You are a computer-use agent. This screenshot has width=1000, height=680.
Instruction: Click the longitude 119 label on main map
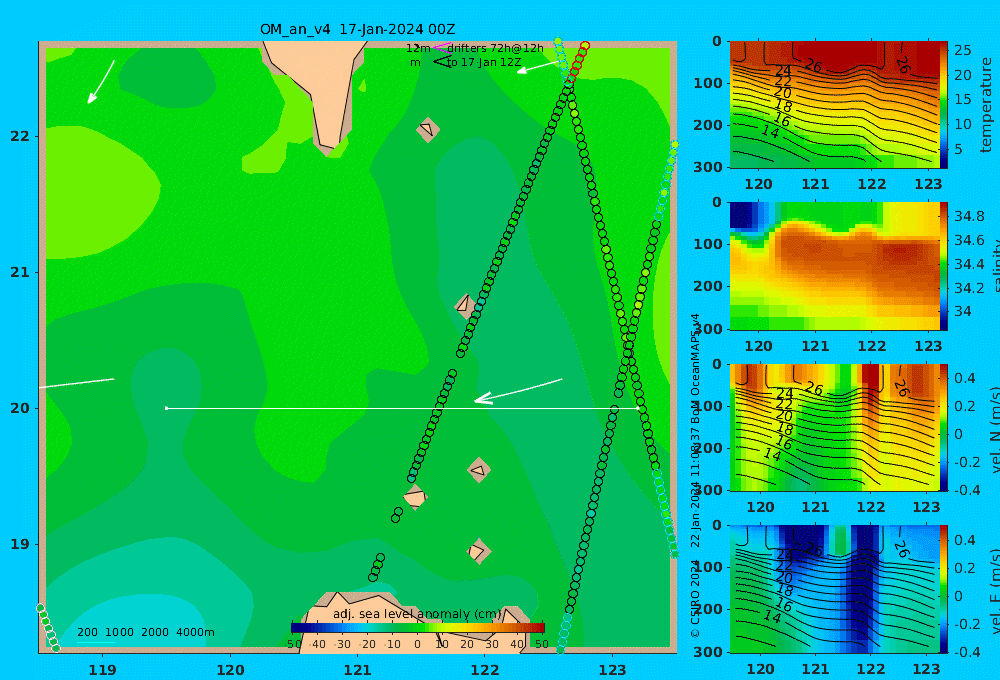click(x=103, y=670)
